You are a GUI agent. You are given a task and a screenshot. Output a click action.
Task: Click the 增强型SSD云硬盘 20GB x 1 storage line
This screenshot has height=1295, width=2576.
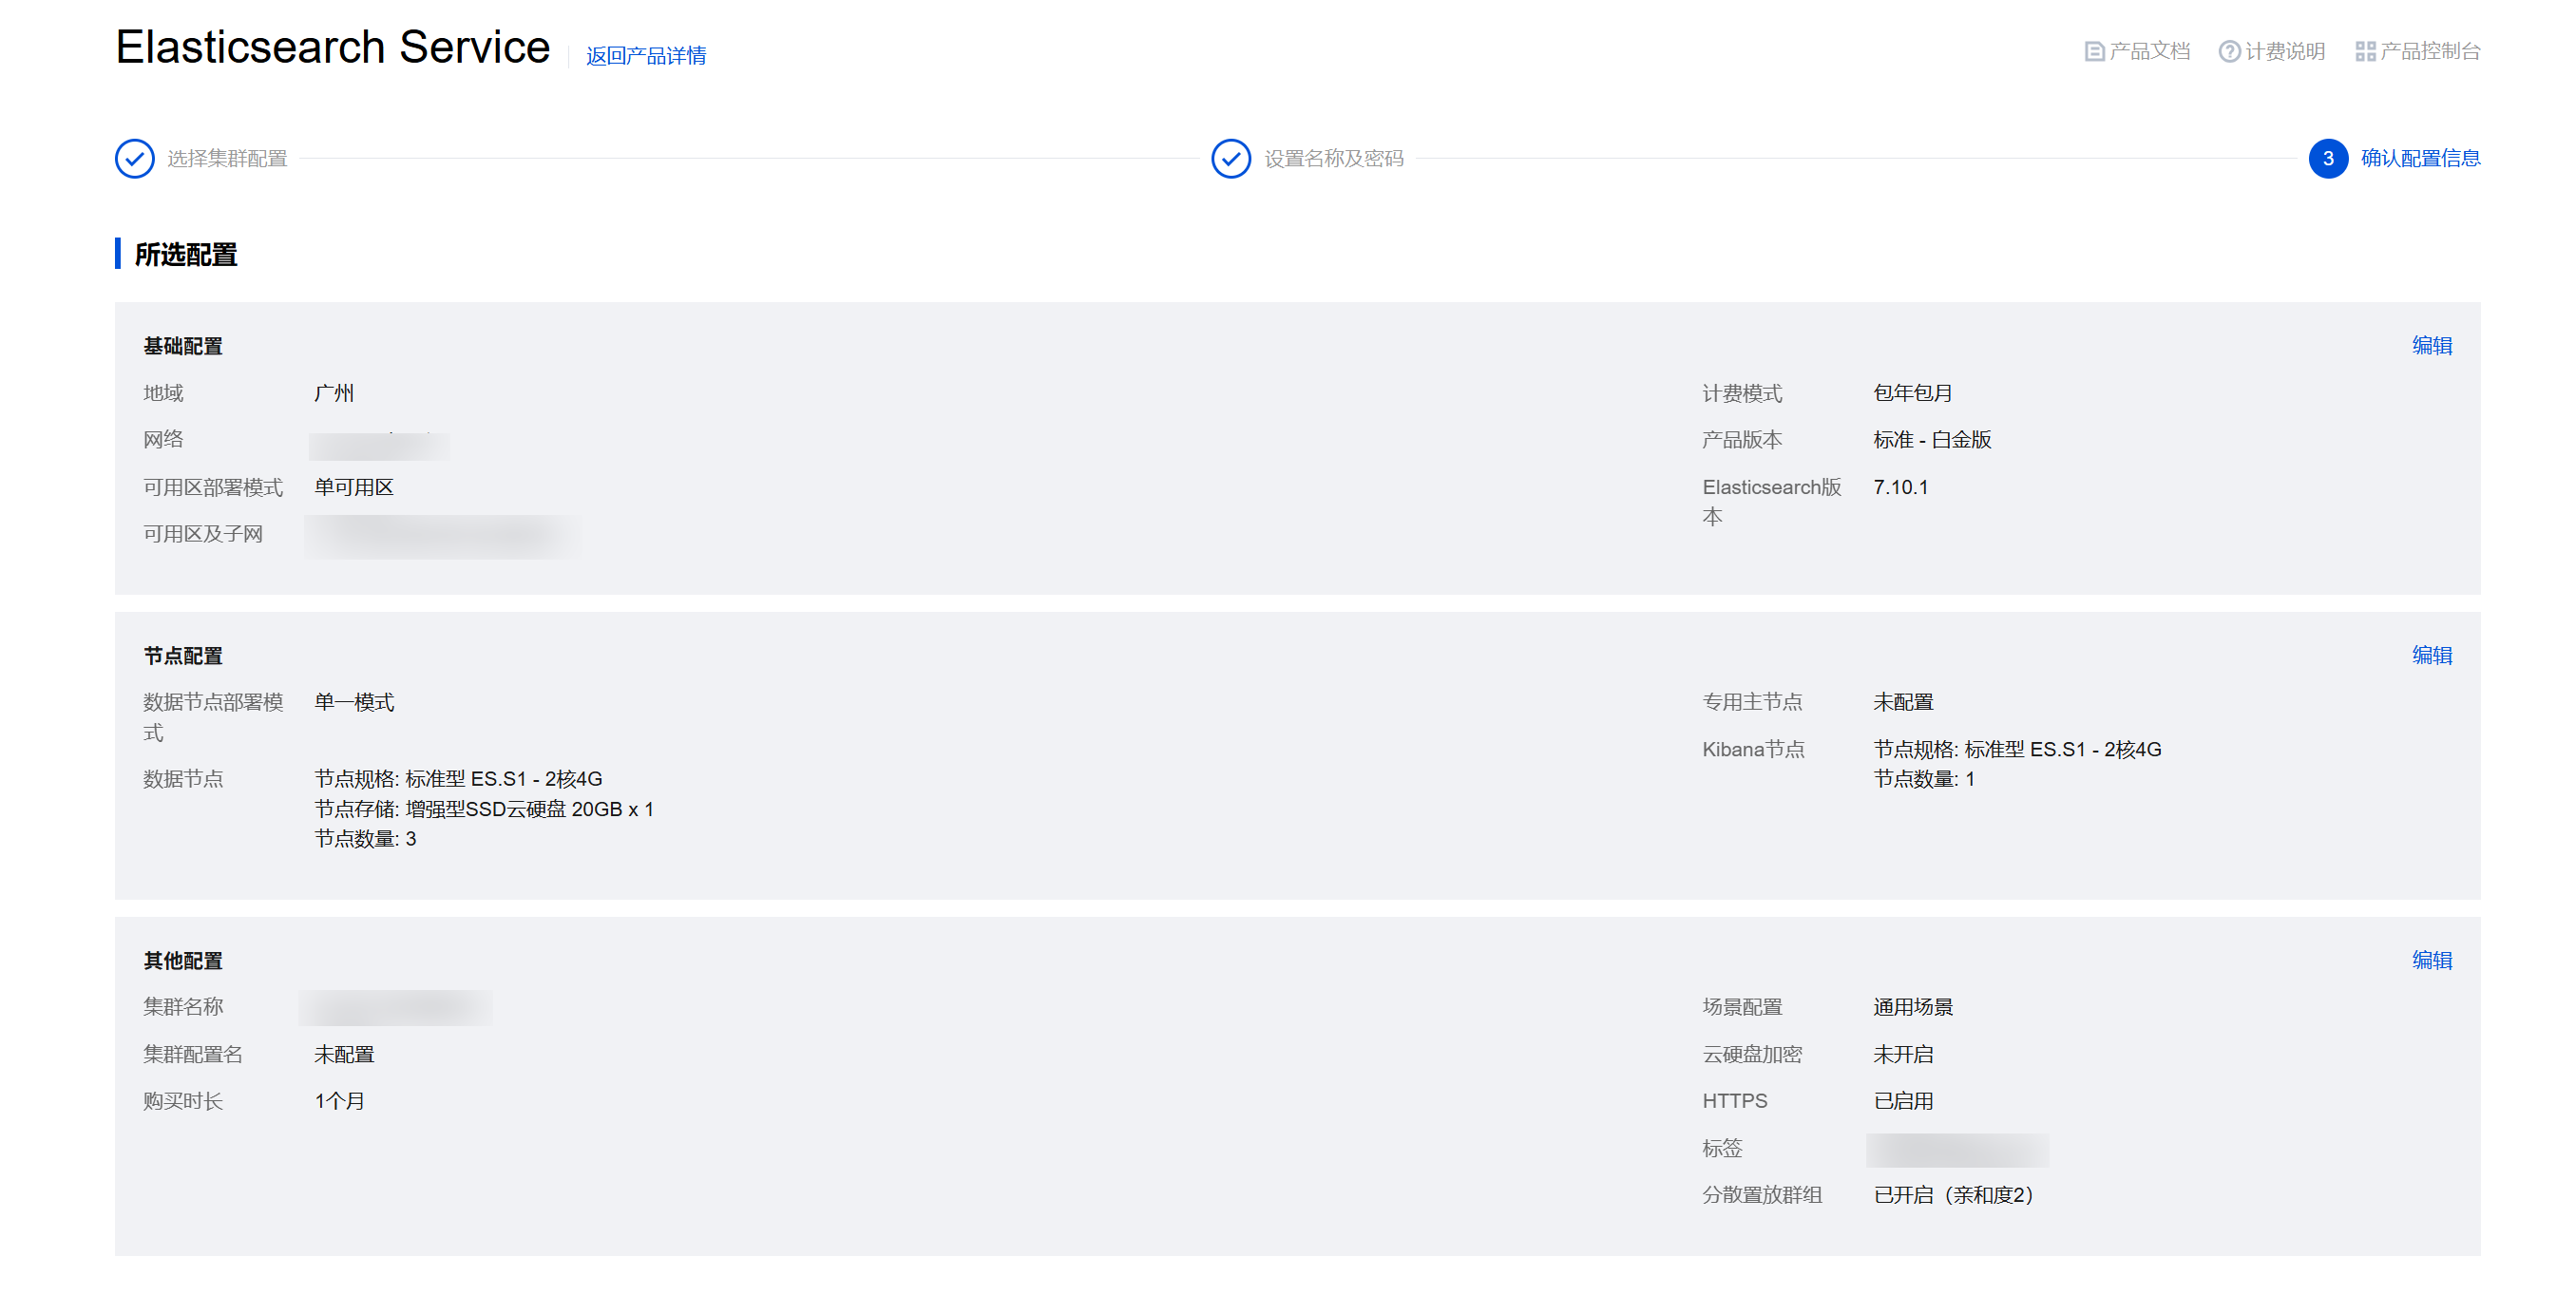(484, 809)
